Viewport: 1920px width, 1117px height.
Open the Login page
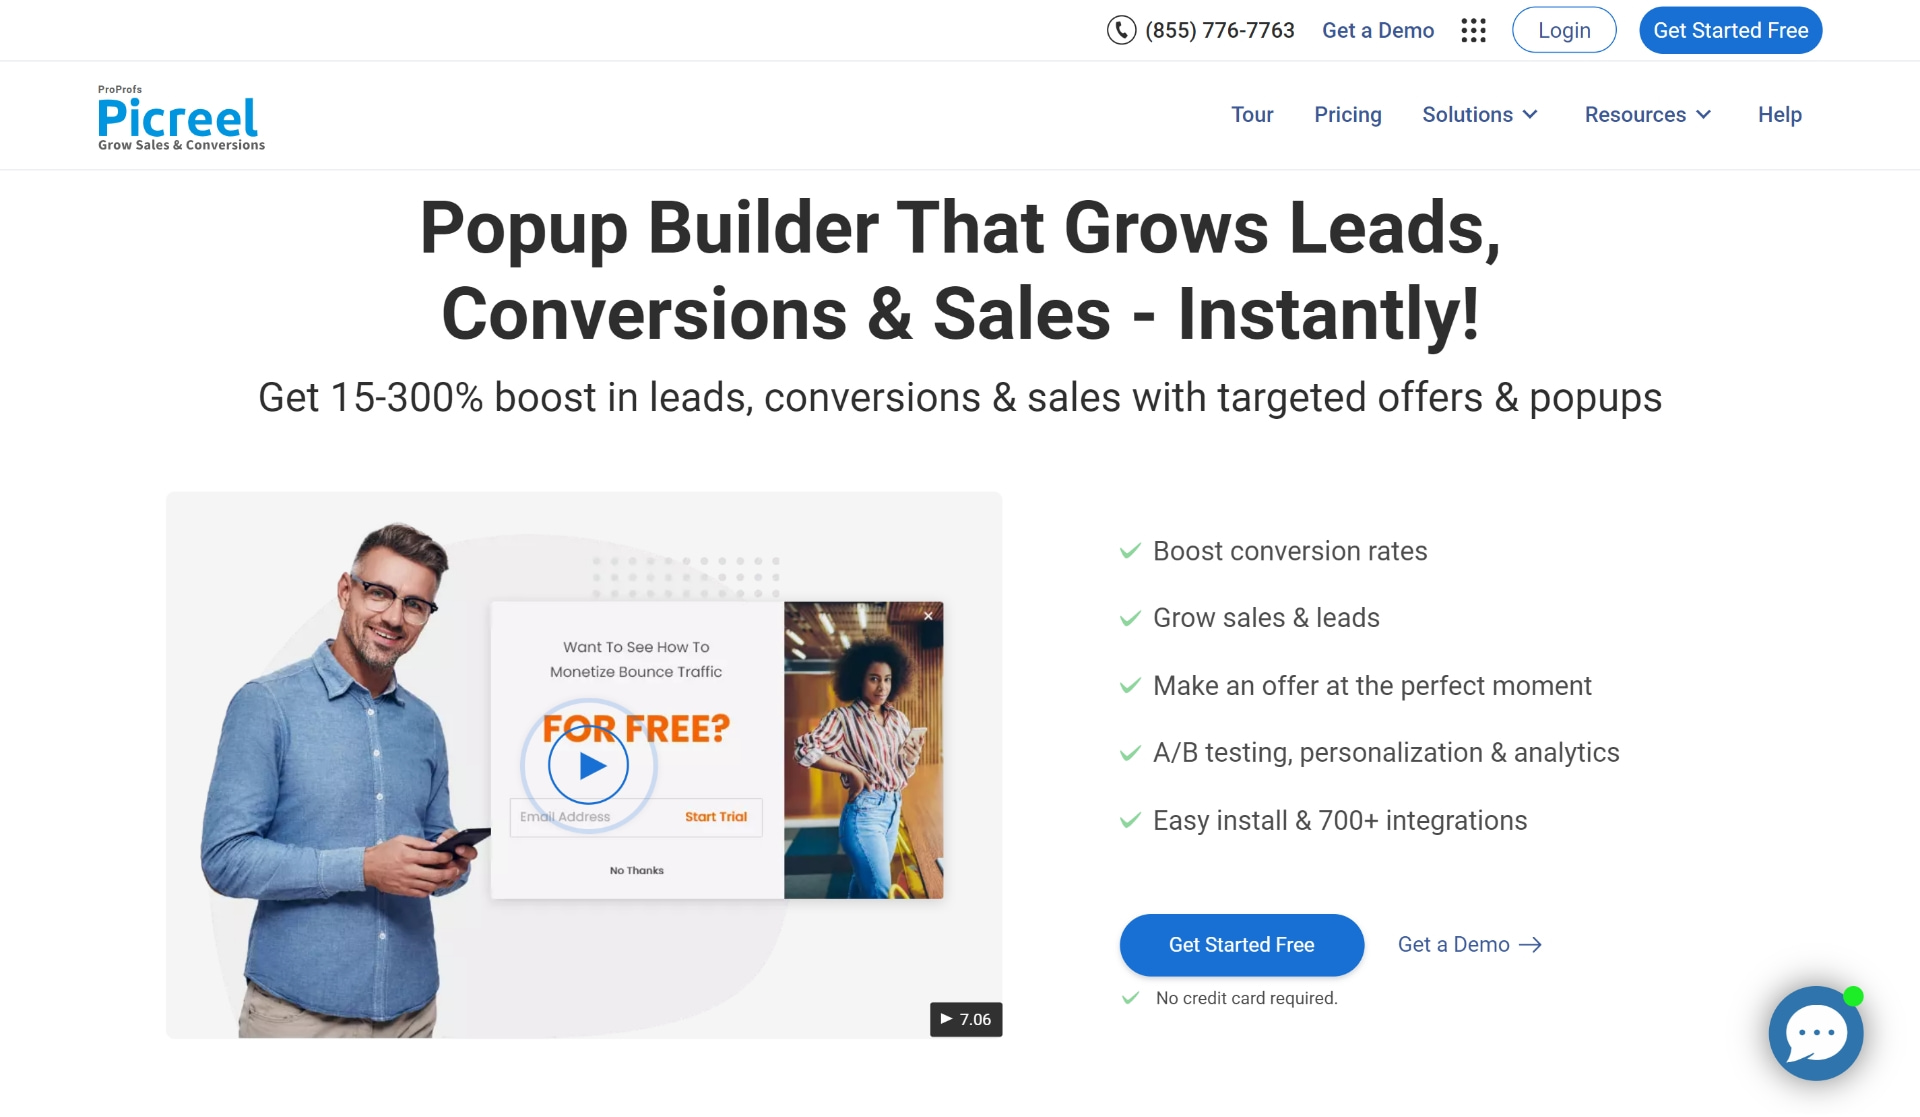pos(1564,29)
